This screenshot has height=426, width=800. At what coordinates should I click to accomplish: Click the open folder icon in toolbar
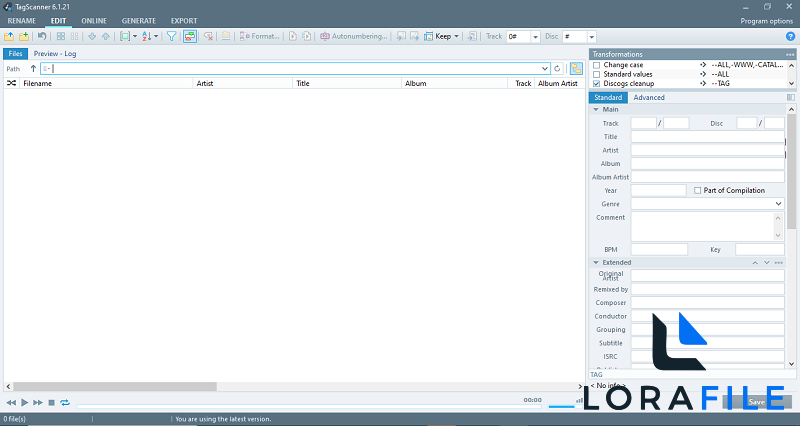pyautogui.click(x=9, y=36)
